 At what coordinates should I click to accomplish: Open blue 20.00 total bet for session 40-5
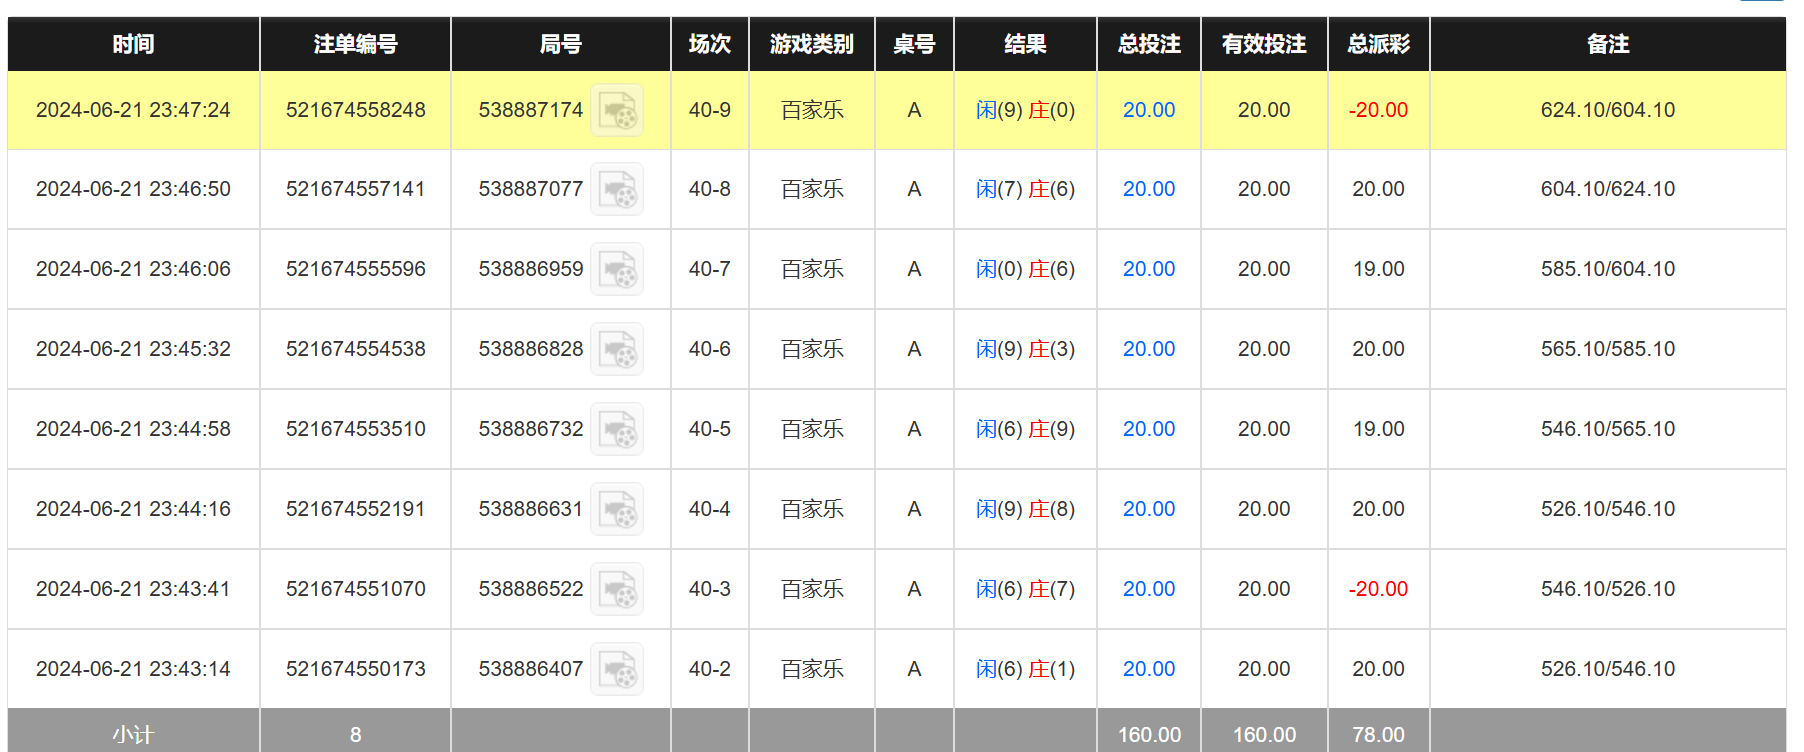[1148, 429]
